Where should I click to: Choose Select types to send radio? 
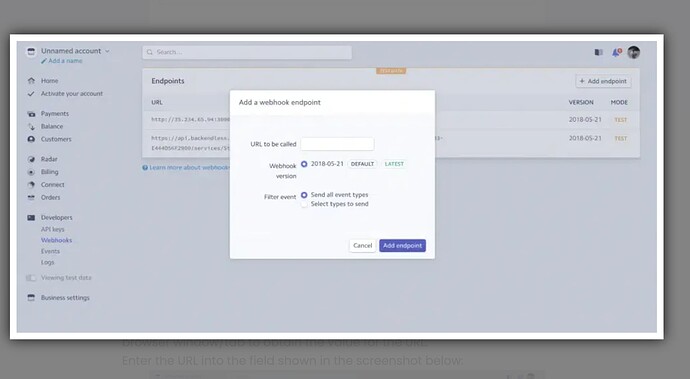[304, 204]
